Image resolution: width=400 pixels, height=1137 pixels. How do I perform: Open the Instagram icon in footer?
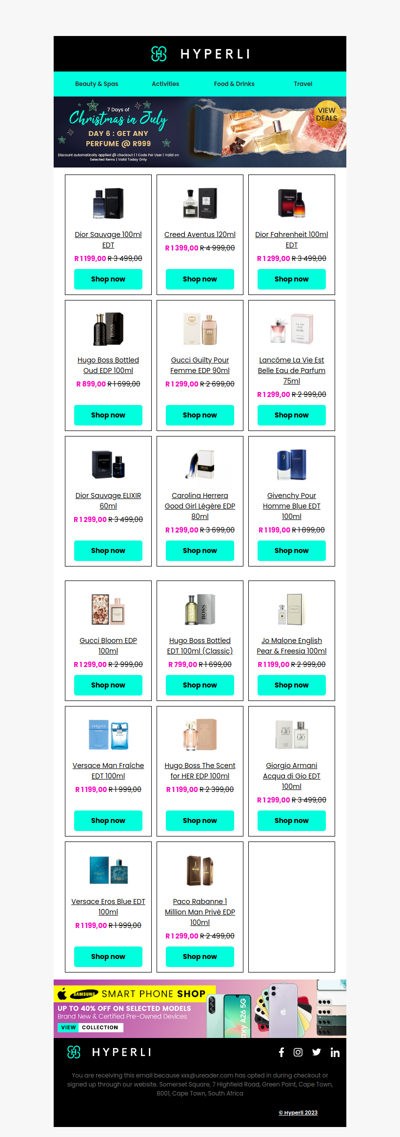coord(298,1052)
